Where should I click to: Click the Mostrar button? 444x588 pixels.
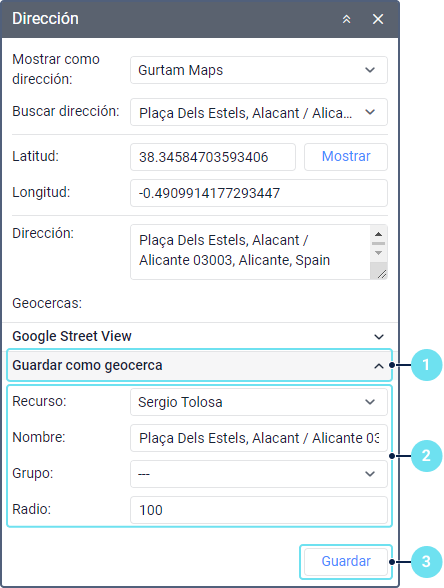(346, 157)
